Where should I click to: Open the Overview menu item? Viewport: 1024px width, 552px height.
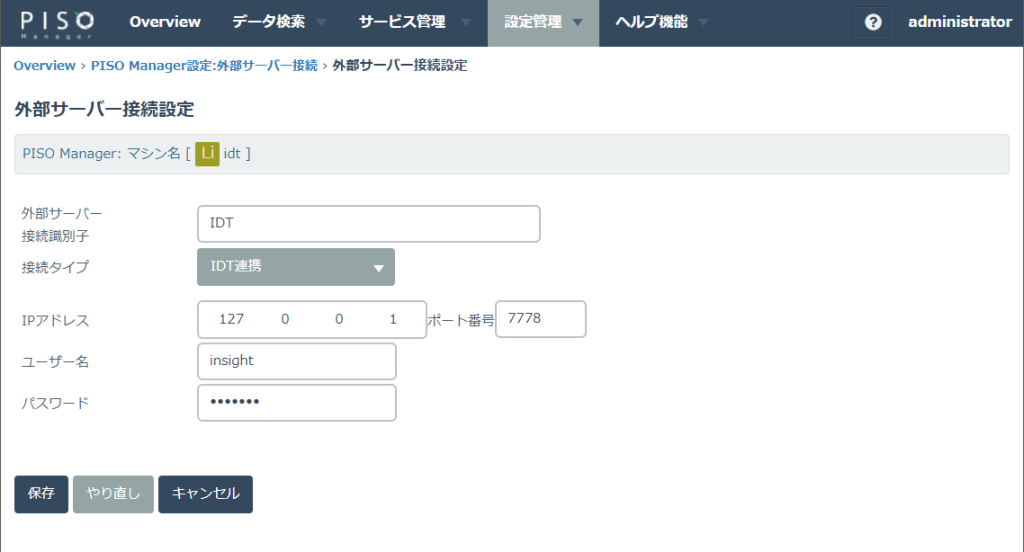pyautogui.click(x=165, y=22)
